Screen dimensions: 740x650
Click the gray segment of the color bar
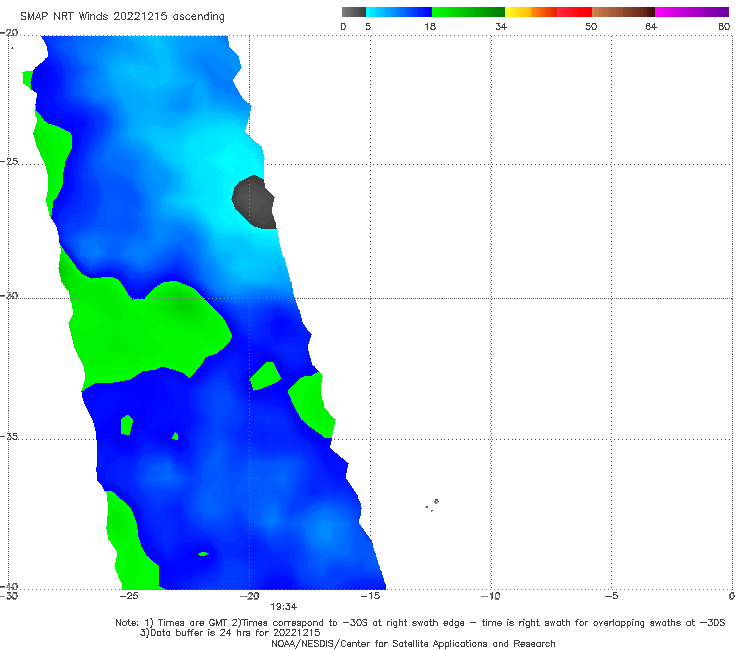pyautogui.click(x=354, y=12)
